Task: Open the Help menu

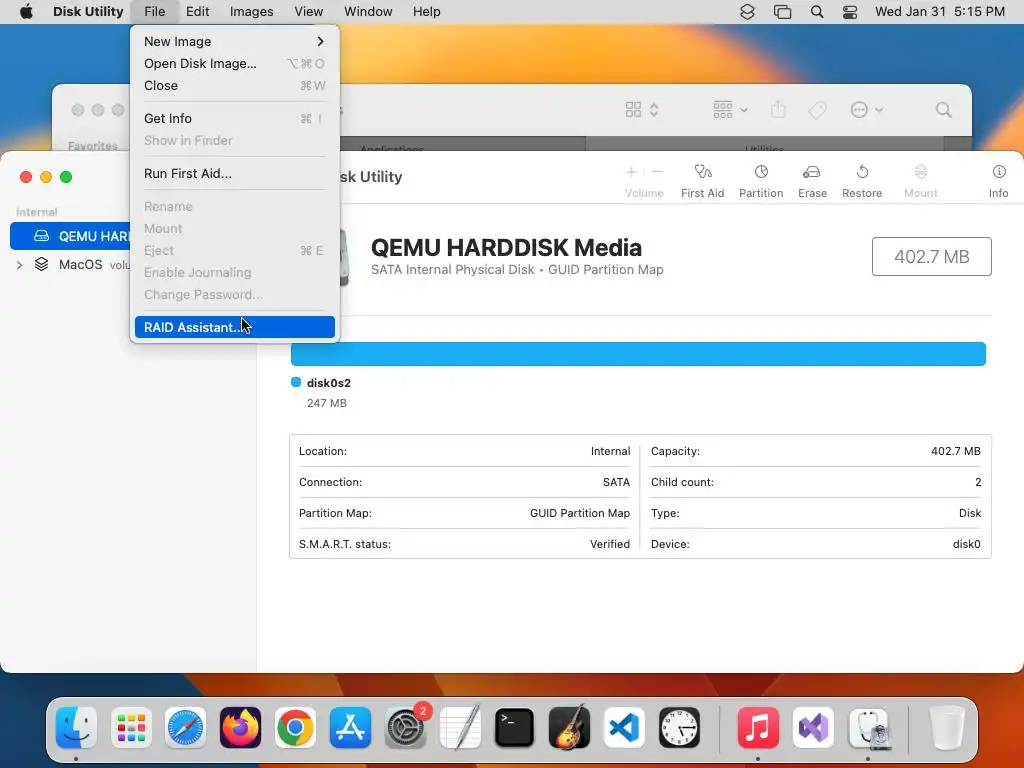Action: pos(426,12)
